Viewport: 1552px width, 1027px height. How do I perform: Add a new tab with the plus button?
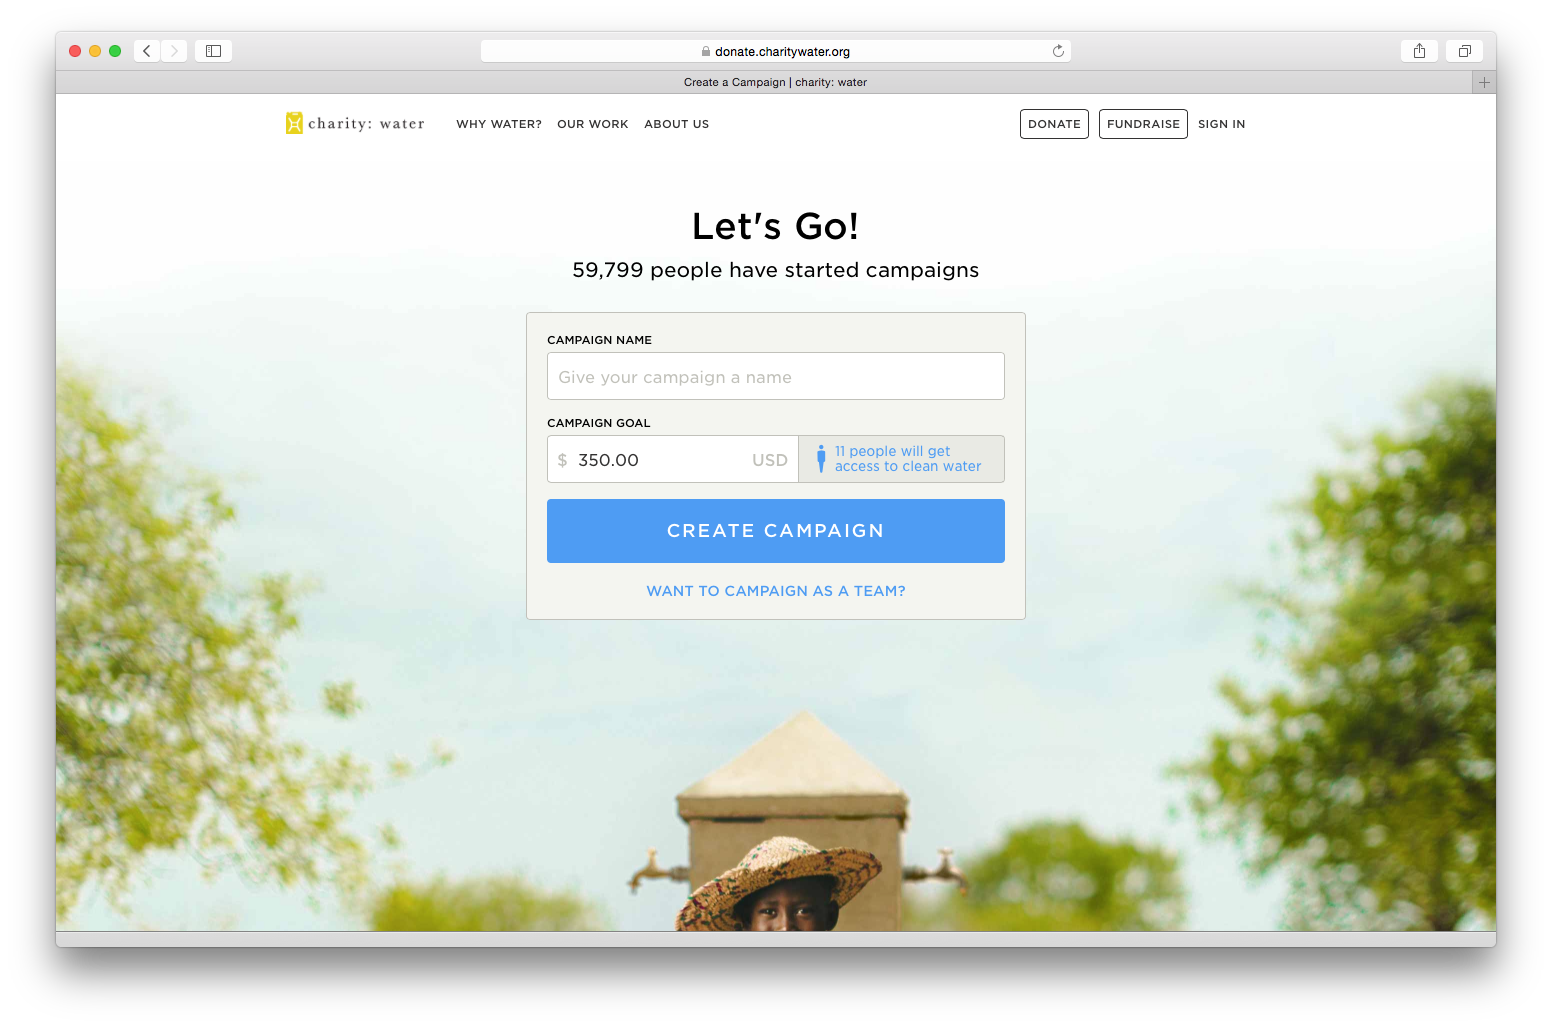pos(1484,82)
